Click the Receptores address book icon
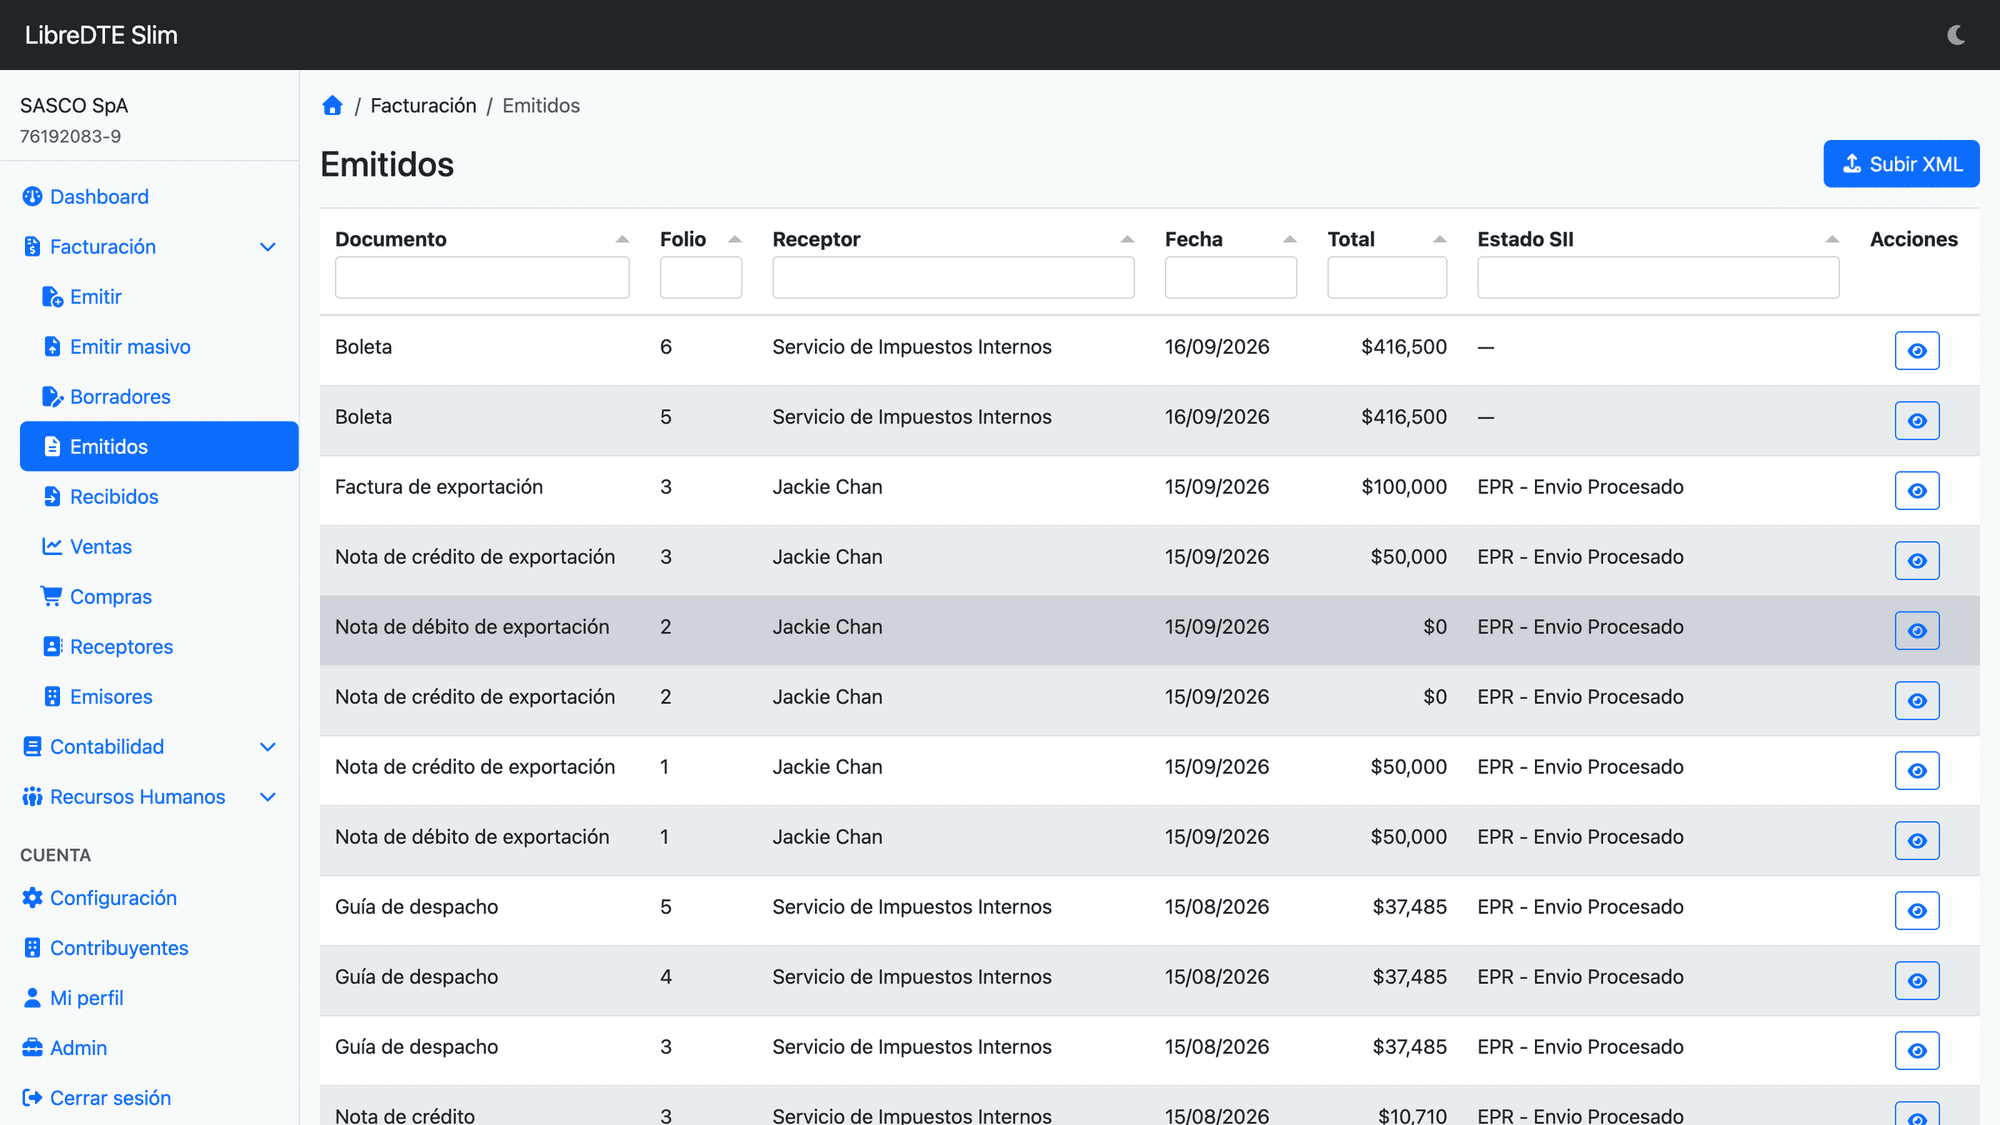 coord(53,647)
